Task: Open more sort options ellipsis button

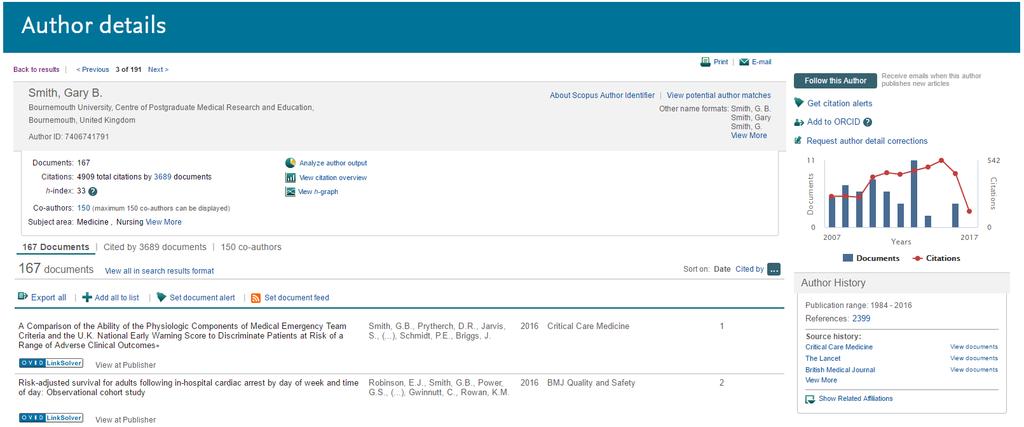Action: 774,269
